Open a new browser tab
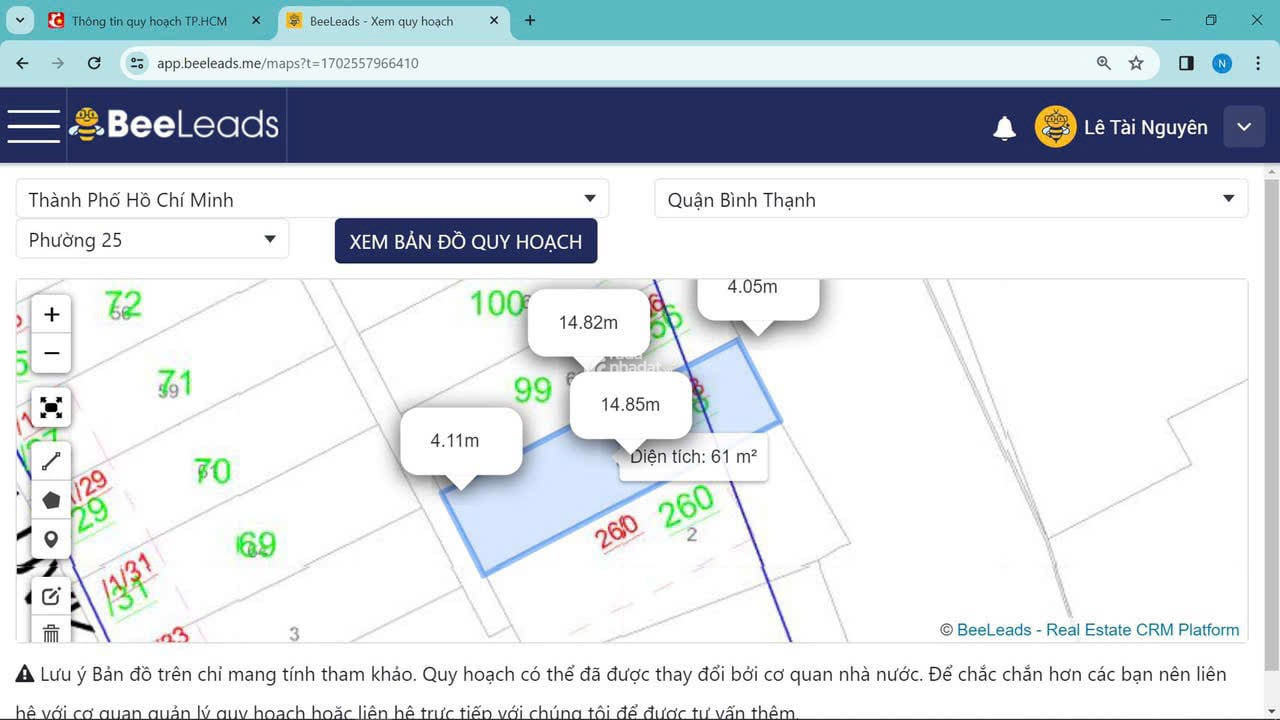The width and height of the screenshot is (1280, 720). [530, 21]
